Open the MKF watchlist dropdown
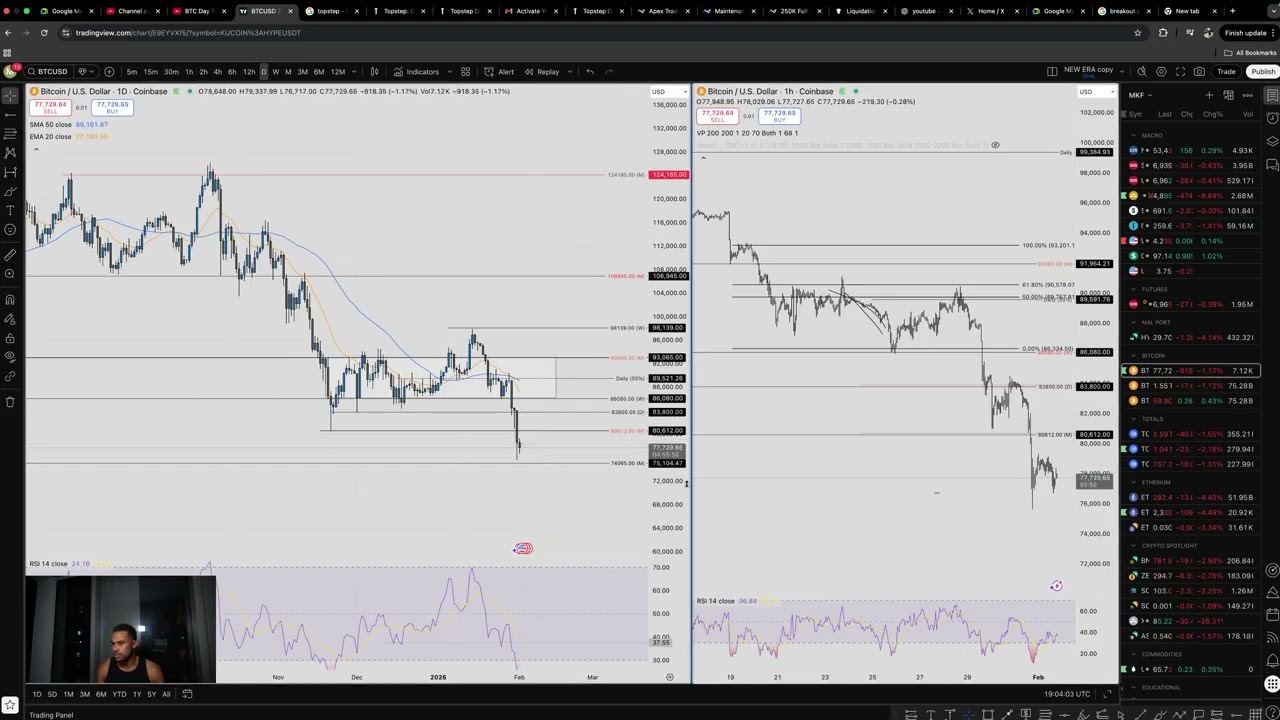Viewport: 1280px width, 720px height. point(1140,95)
